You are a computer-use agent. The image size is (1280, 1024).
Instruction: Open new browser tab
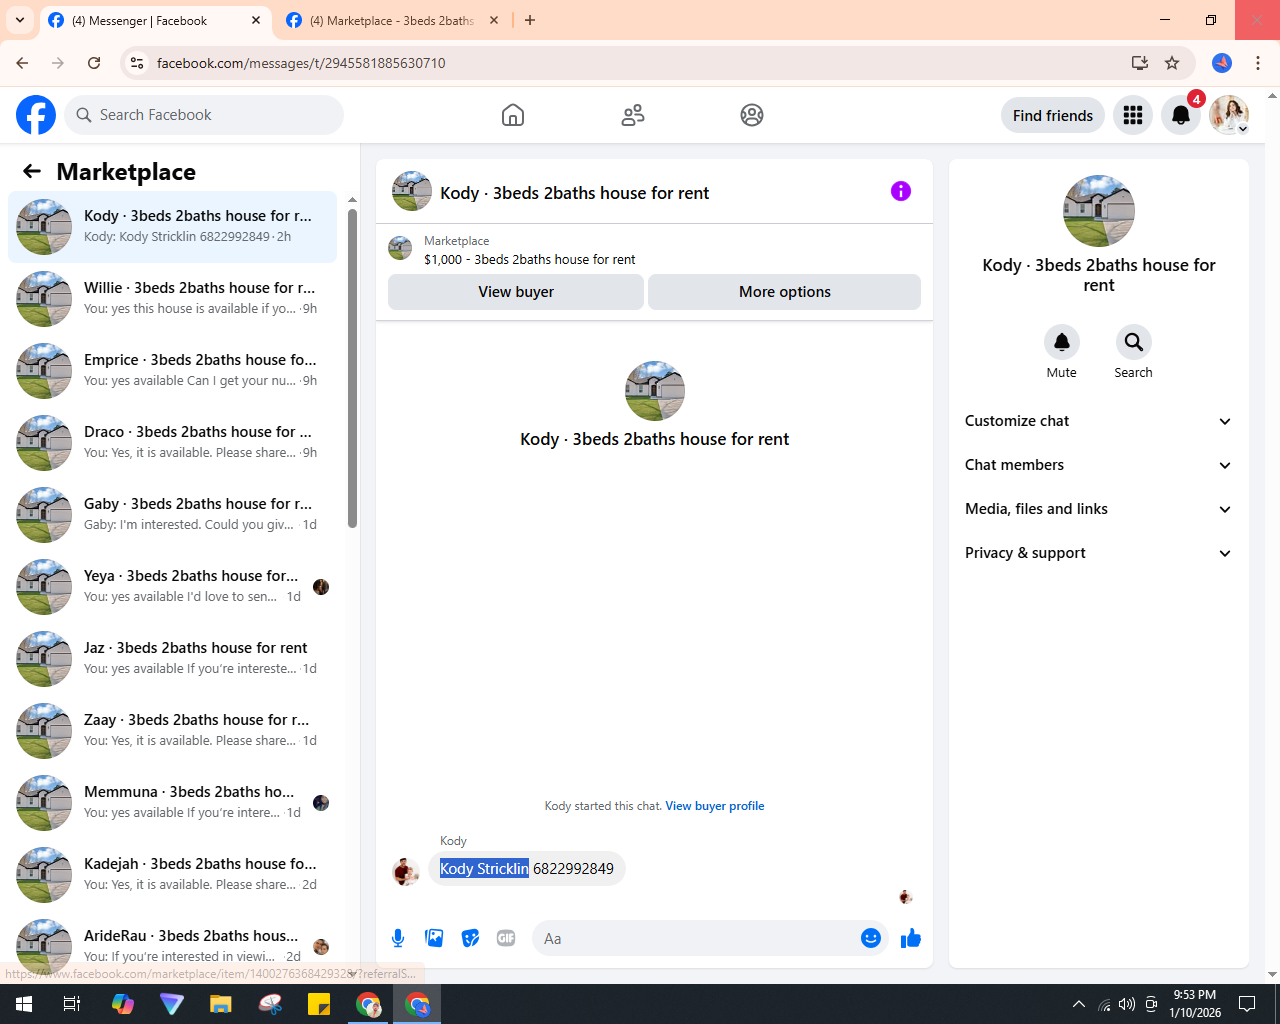[530, 20]
